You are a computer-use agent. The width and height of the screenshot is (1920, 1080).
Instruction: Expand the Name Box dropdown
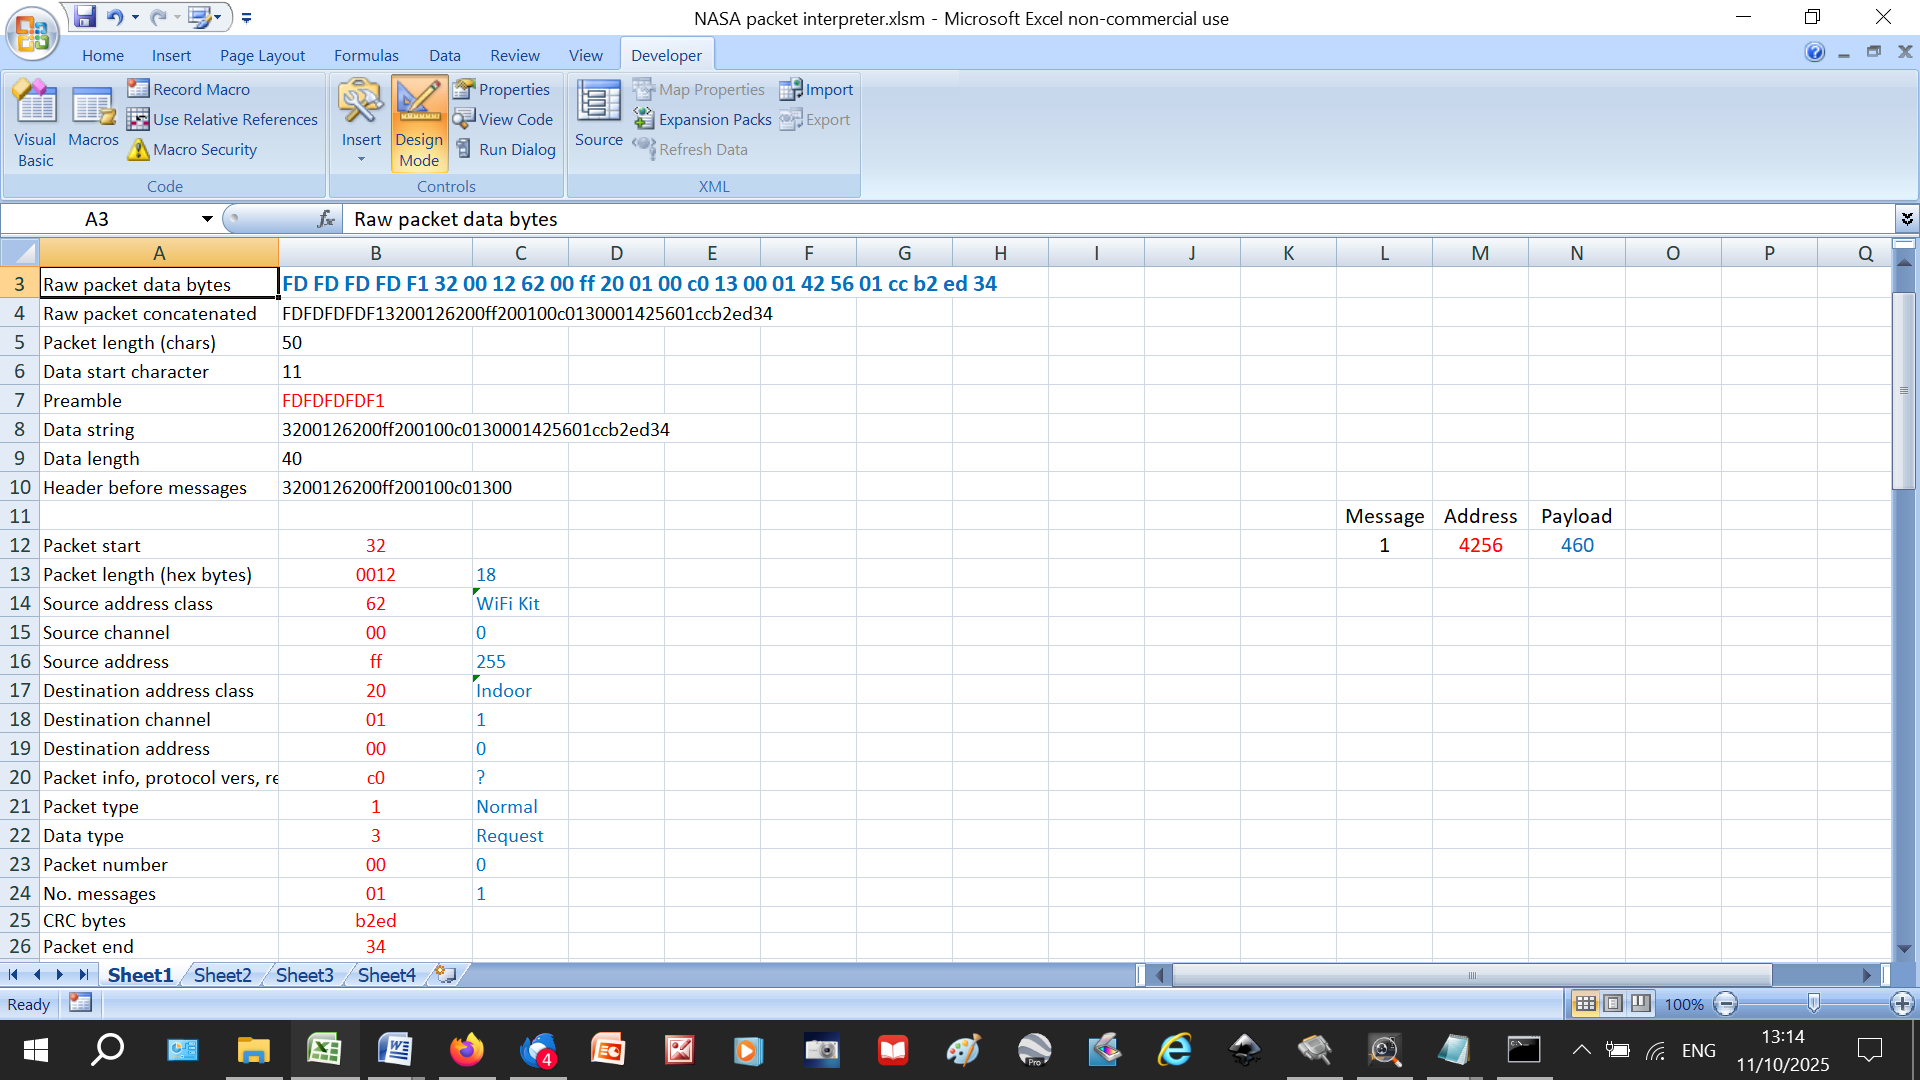[207, 219]
